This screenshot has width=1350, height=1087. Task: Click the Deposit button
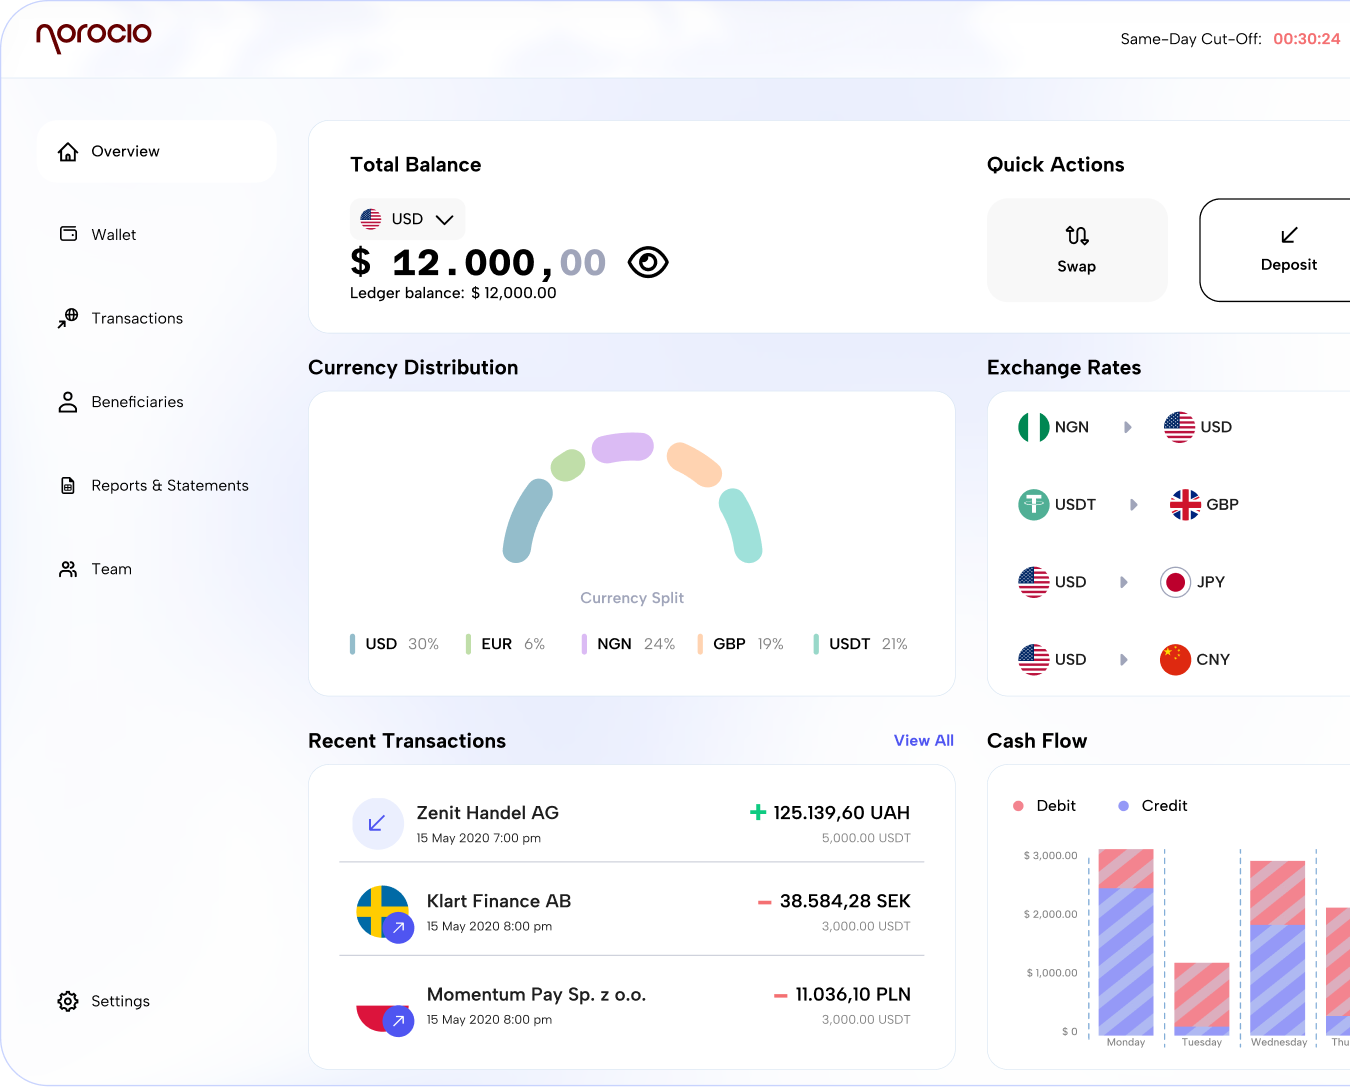[1288, 250]
